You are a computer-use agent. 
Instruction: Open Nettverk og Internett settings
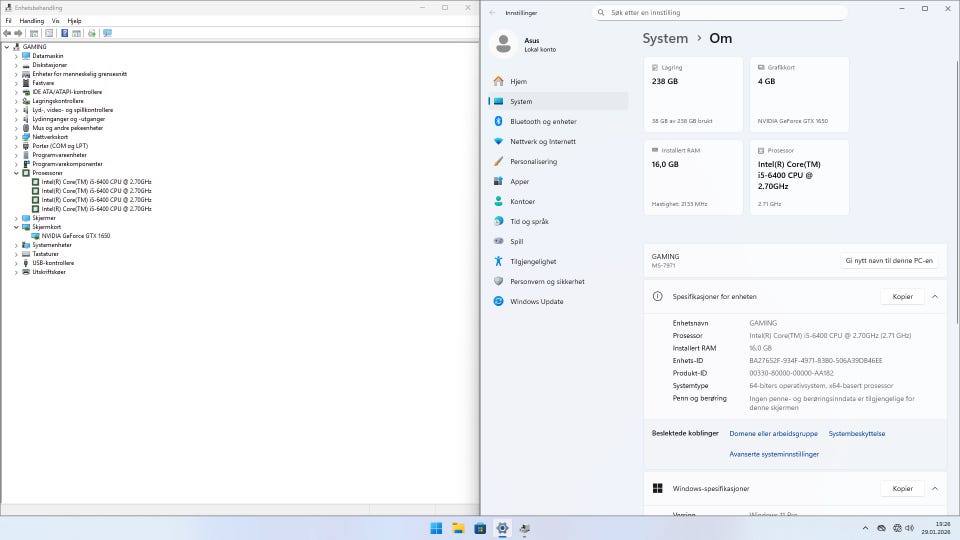point(558,141)
